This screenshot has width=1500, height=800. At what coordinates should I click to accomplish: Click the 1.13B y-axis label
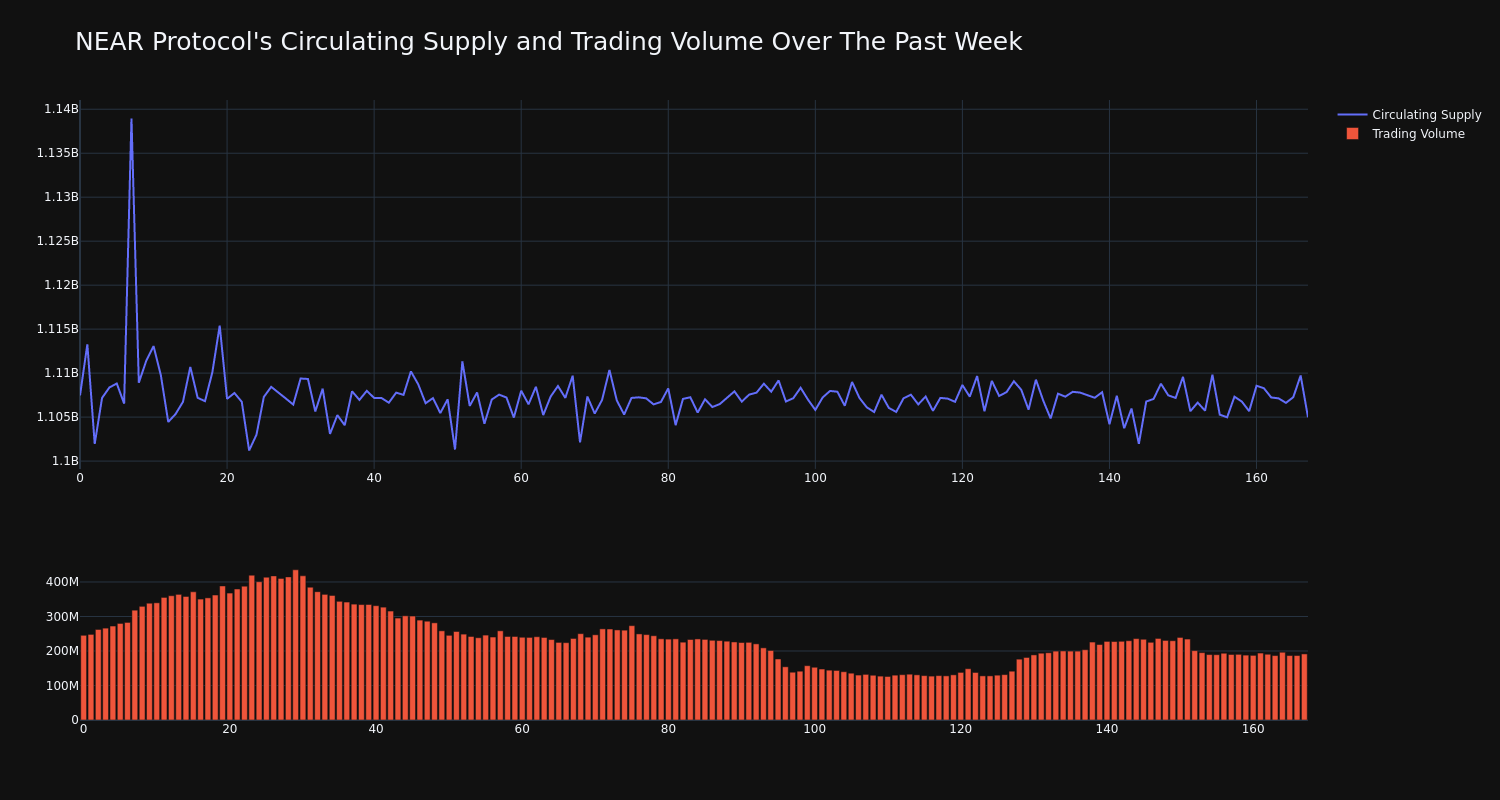[61, 197]
